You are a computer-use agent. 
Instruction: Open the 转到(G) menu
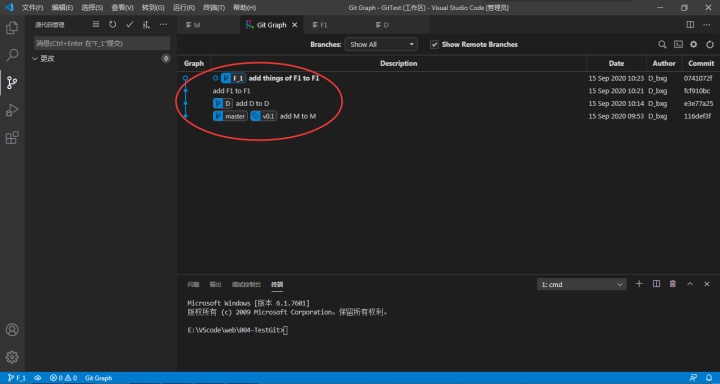pos(153,8)
